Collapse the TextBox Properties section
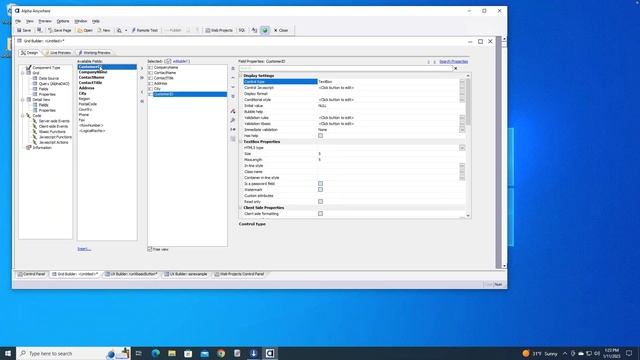 [x=241, y=142]
